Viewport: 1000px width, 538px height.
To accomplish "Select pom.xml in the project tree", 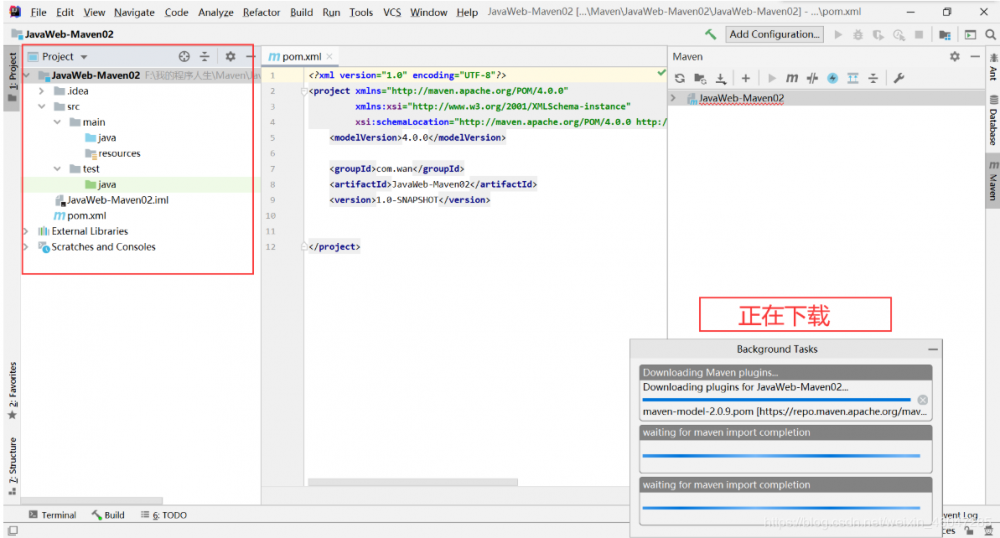I will coord(86,215).
